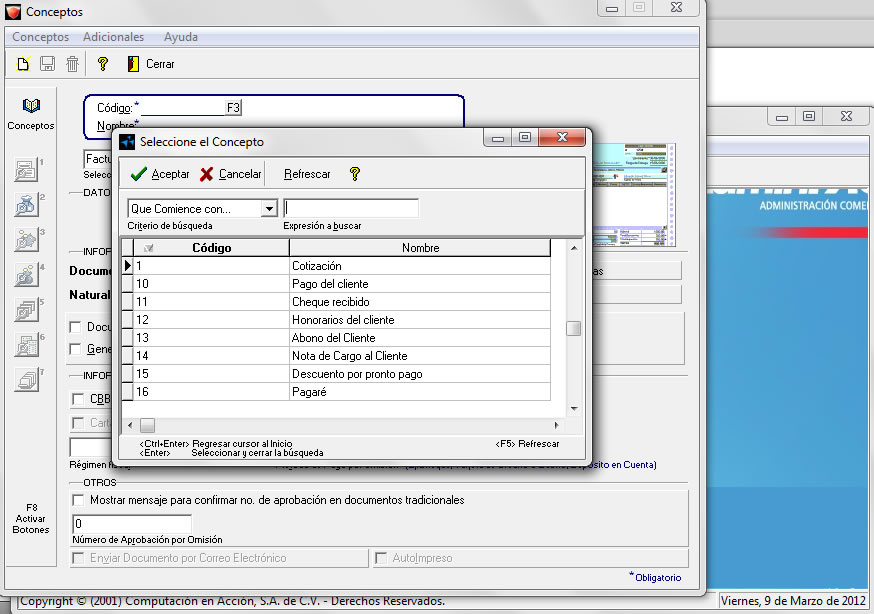Viewport: 874px width, 614px height.
Task: Click the F3 lookup button beside Código
Action: [x=233, y=107]
